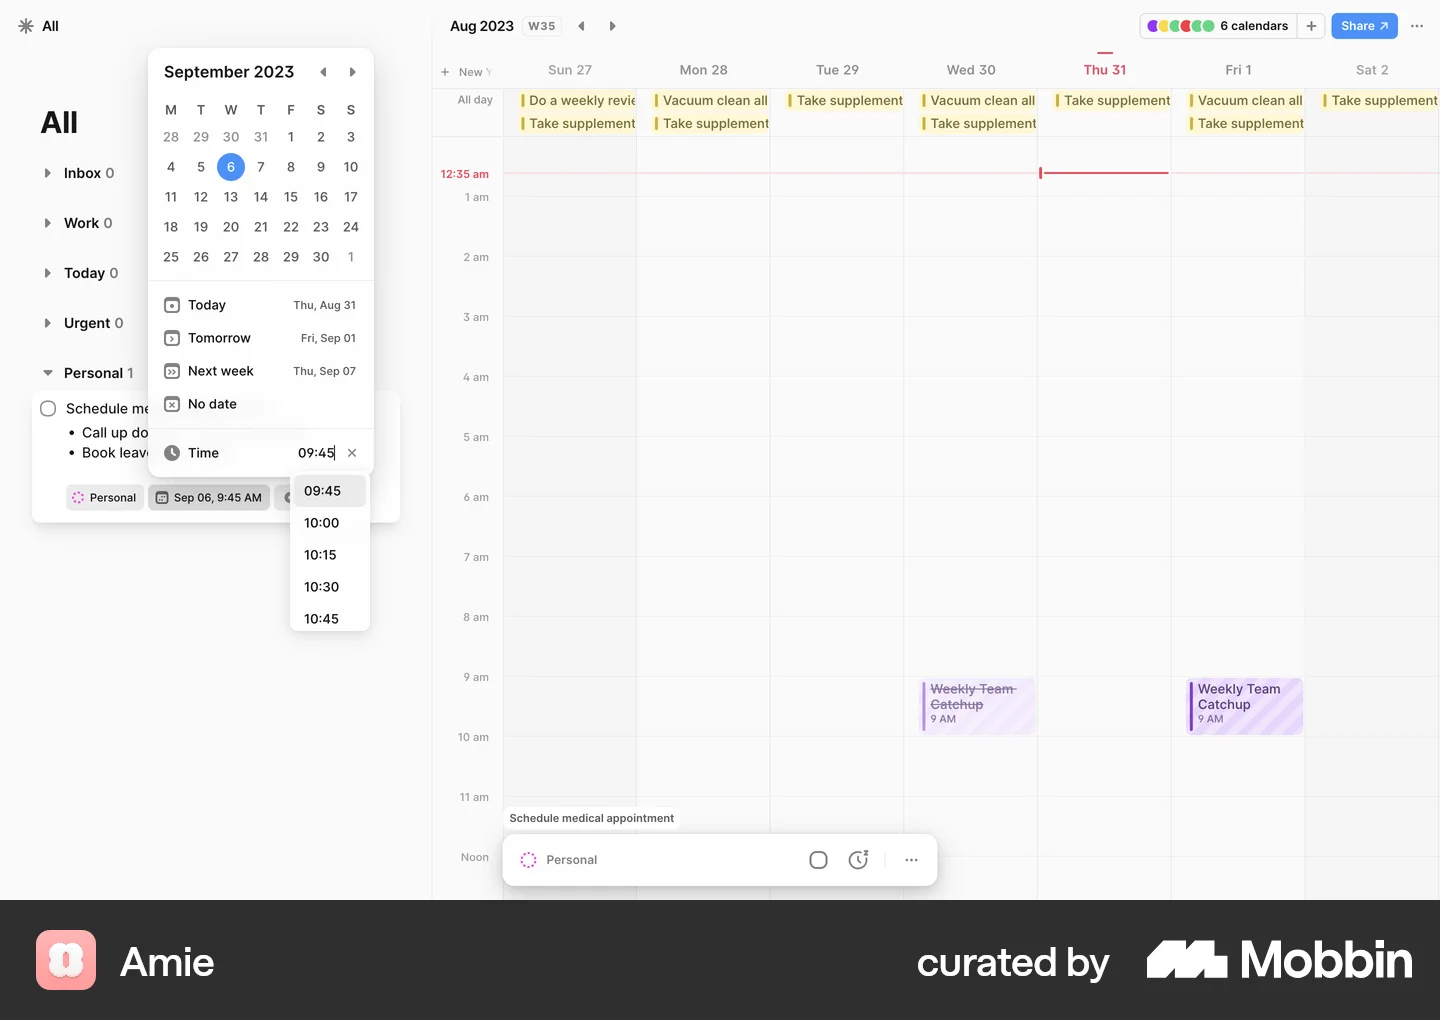Clear the time with the X icon
The width and height of the screenshot is (1440, 1020).
pos(352,453)
